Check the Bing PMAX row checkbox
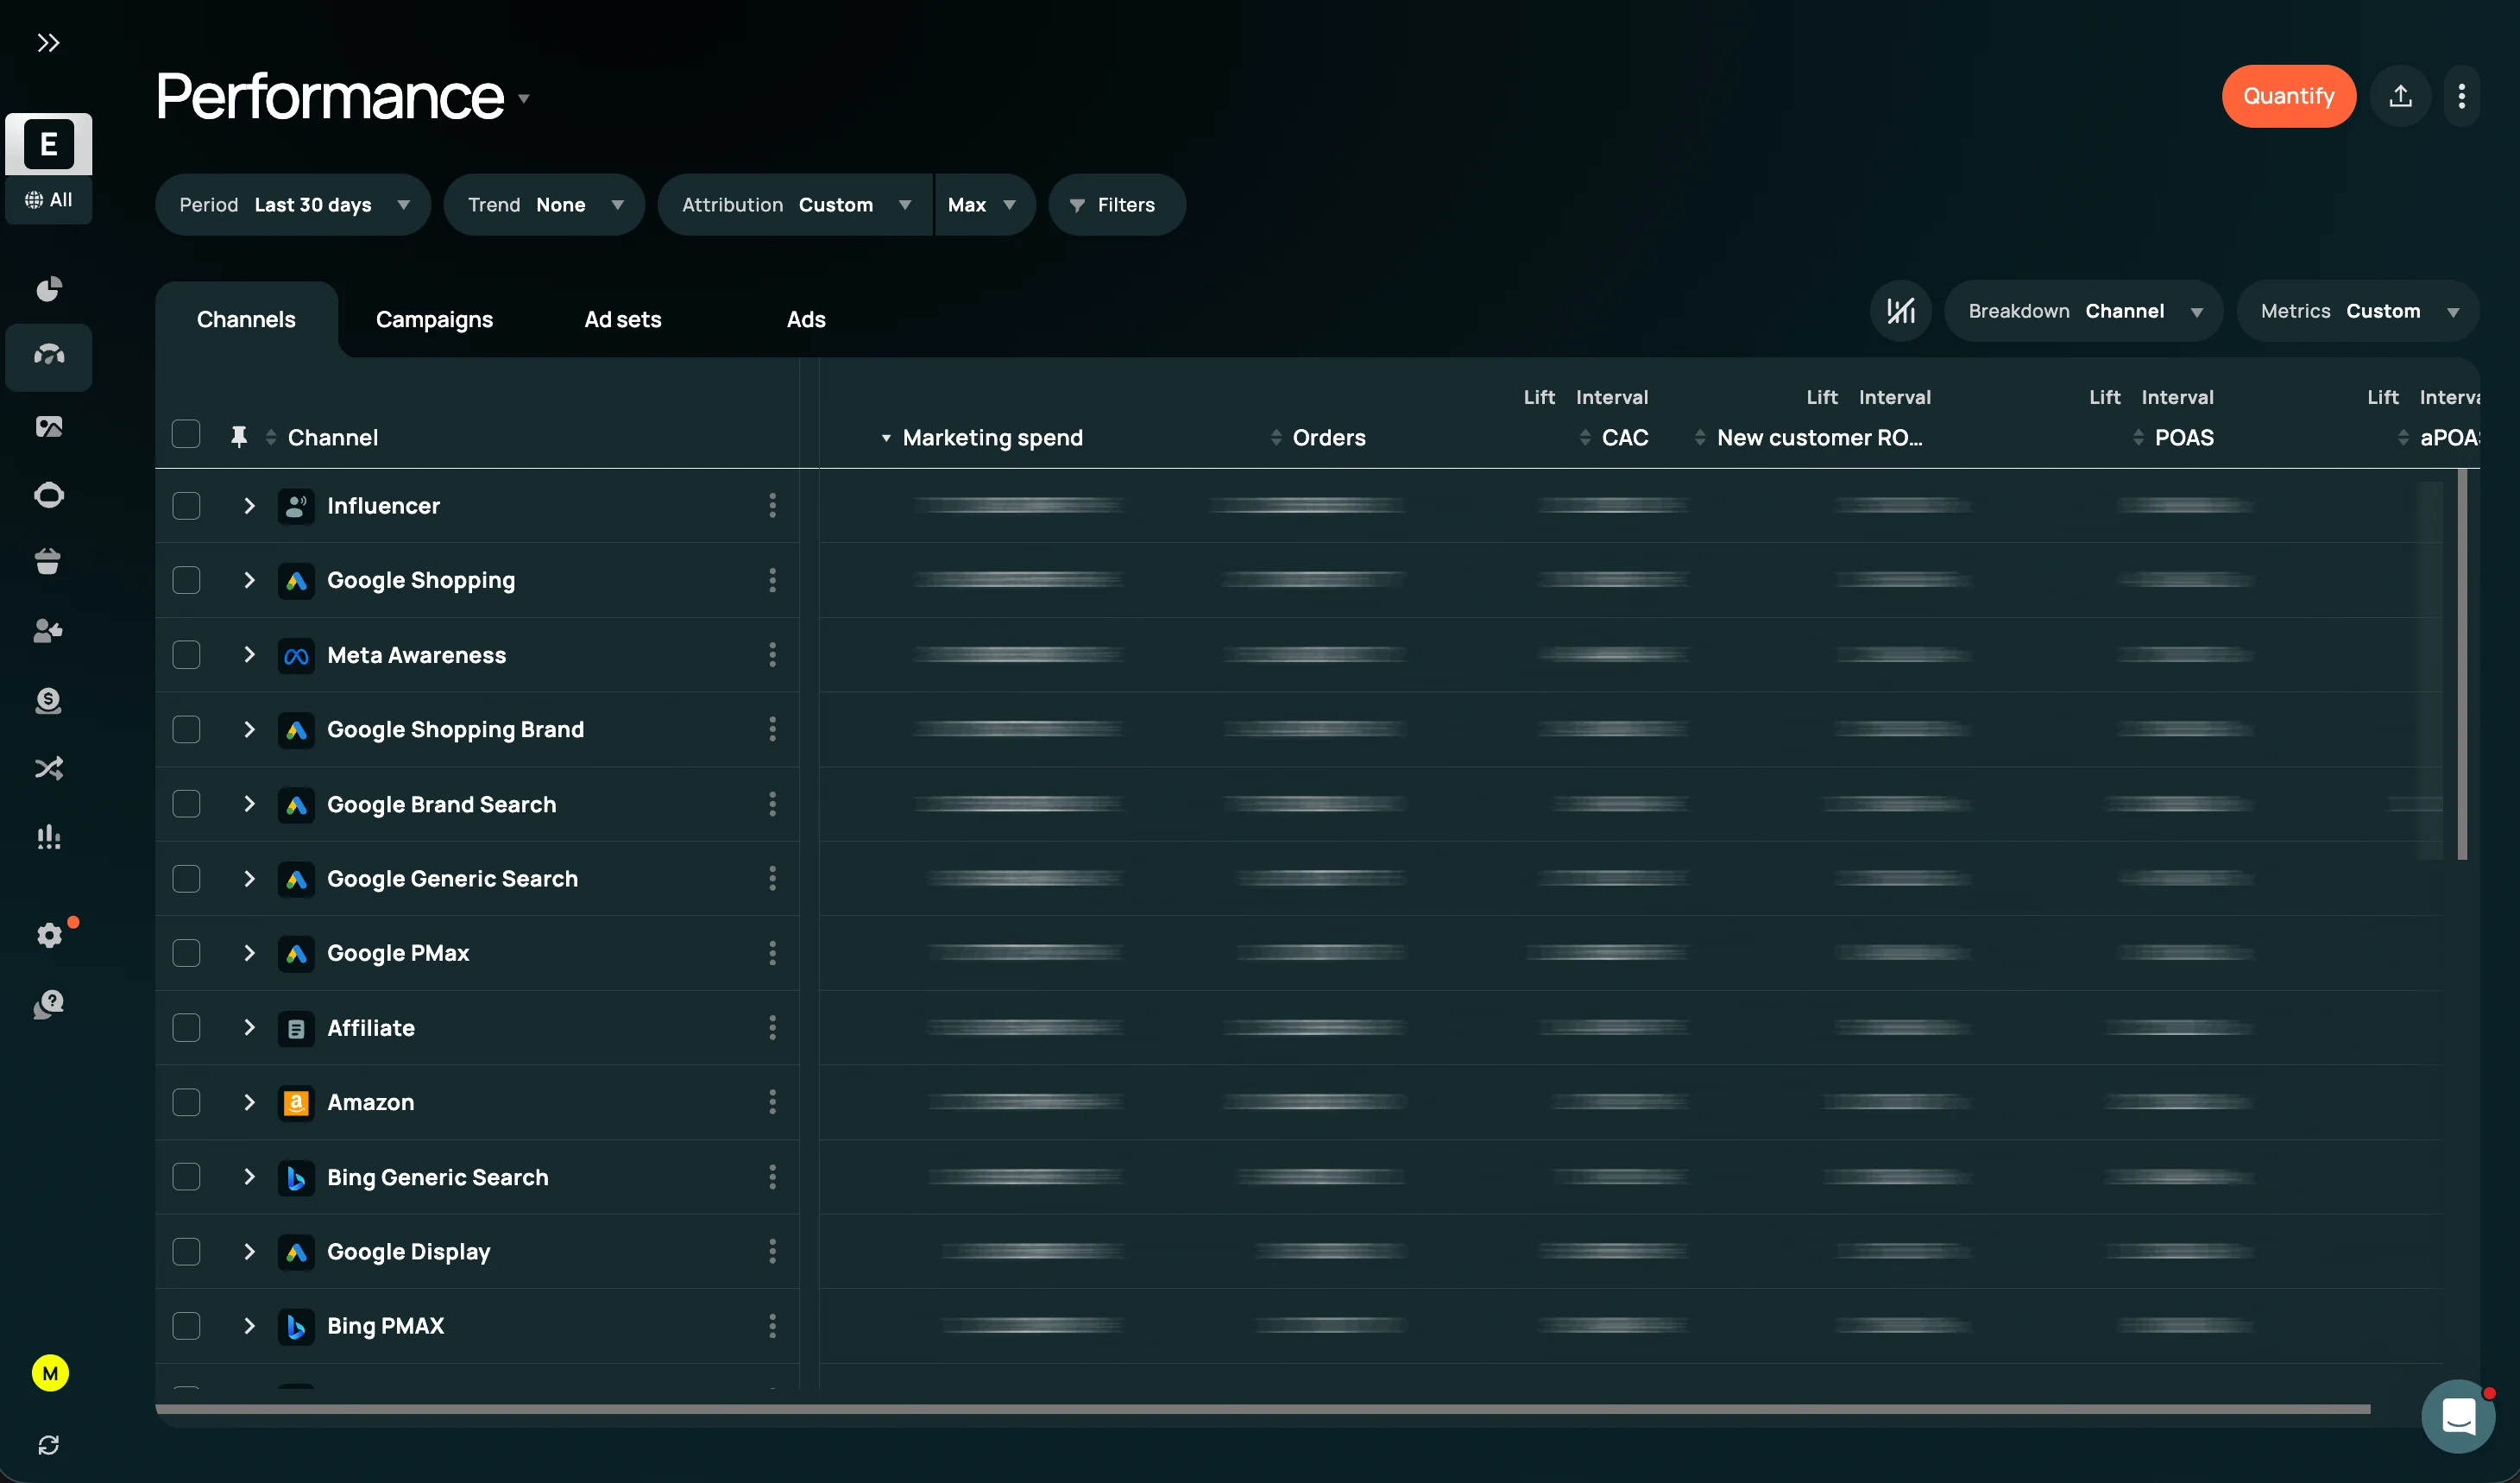Viewport: 2520px width, 1483px height. tap(186, 1326)
